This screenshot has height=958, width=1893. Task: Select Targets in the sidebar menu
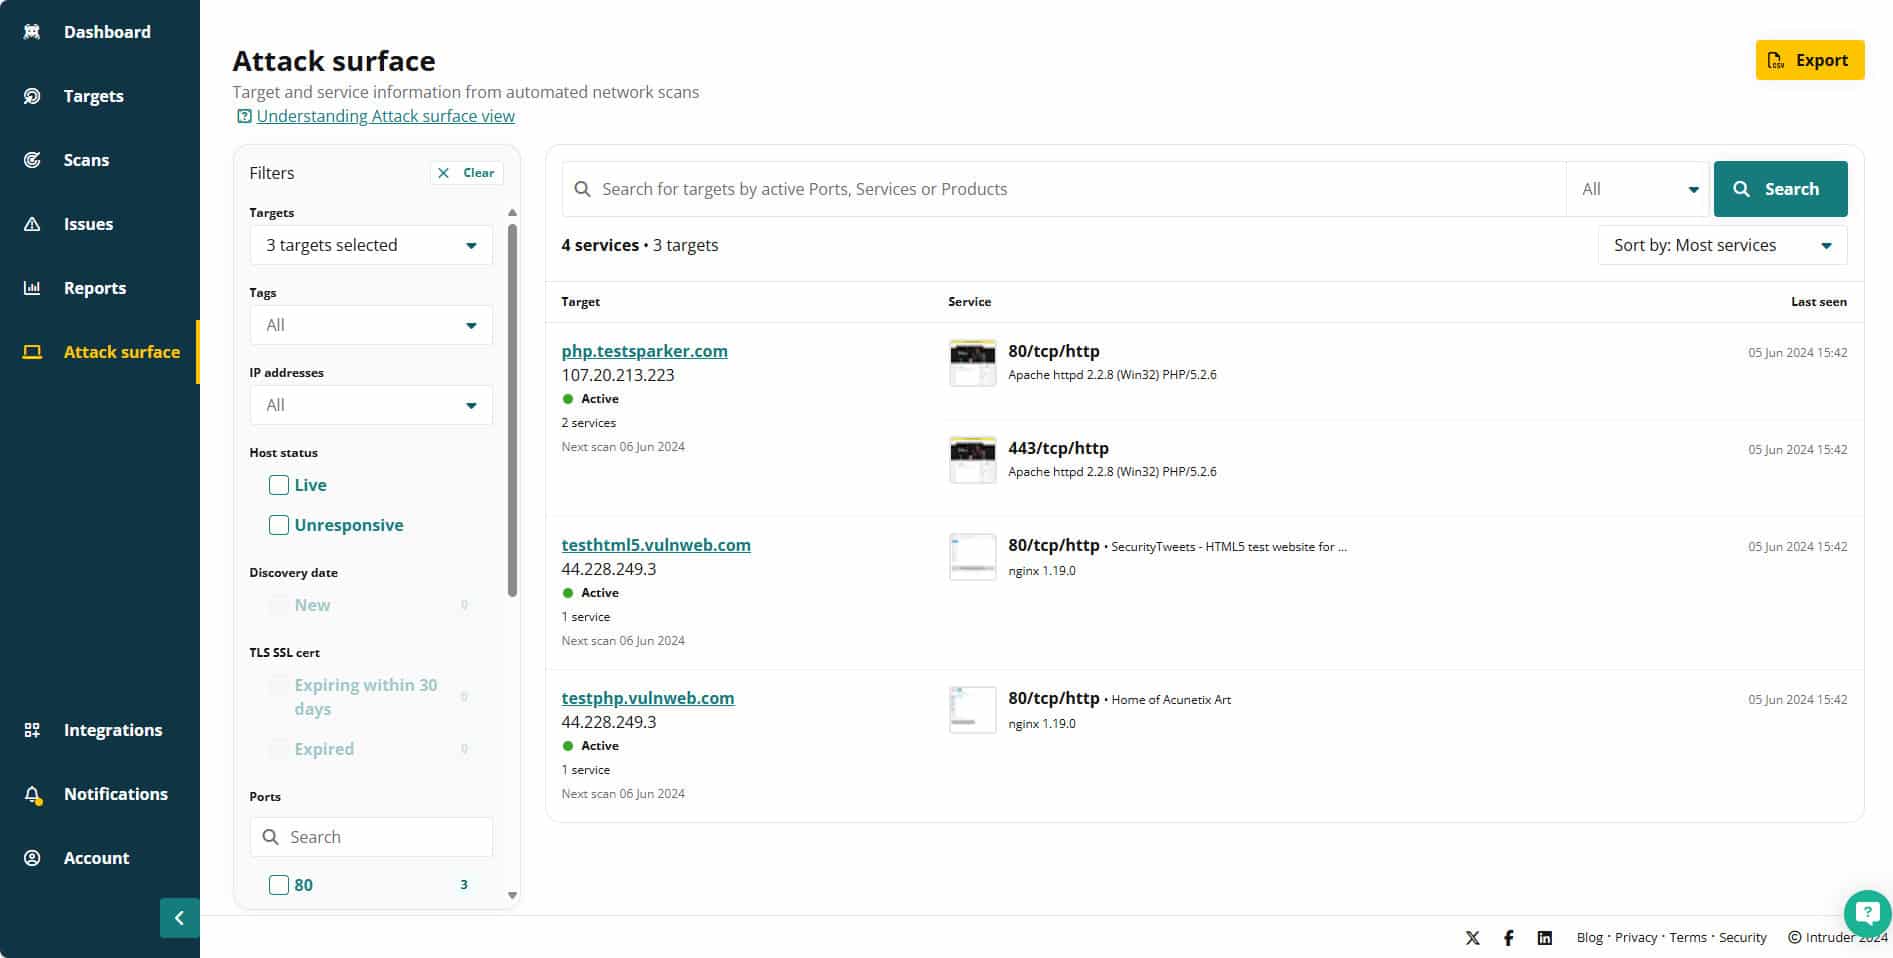pos(94,96)
